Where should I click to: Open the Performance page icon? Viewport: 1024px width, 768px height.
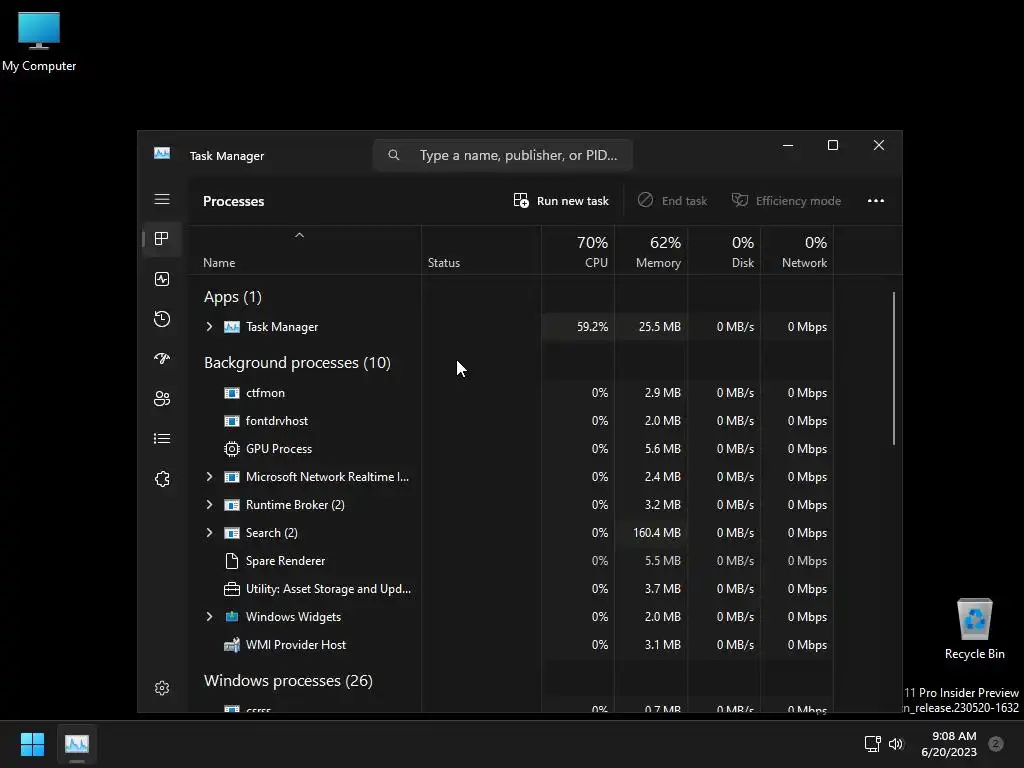click(162, 279)
